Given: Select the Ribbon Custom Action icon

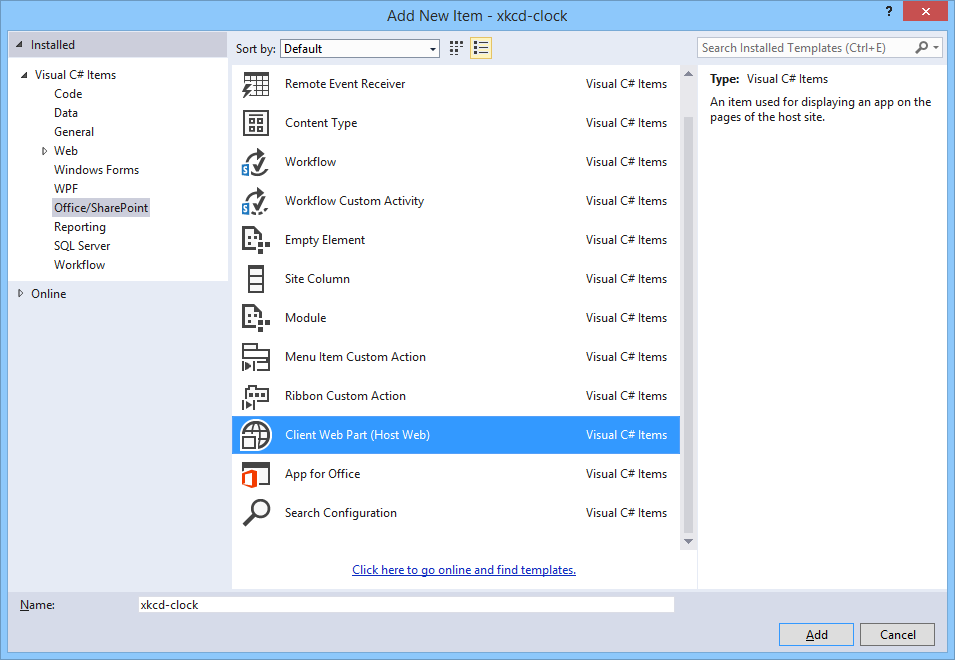Looking at the screenshot, I should point(256,396).
